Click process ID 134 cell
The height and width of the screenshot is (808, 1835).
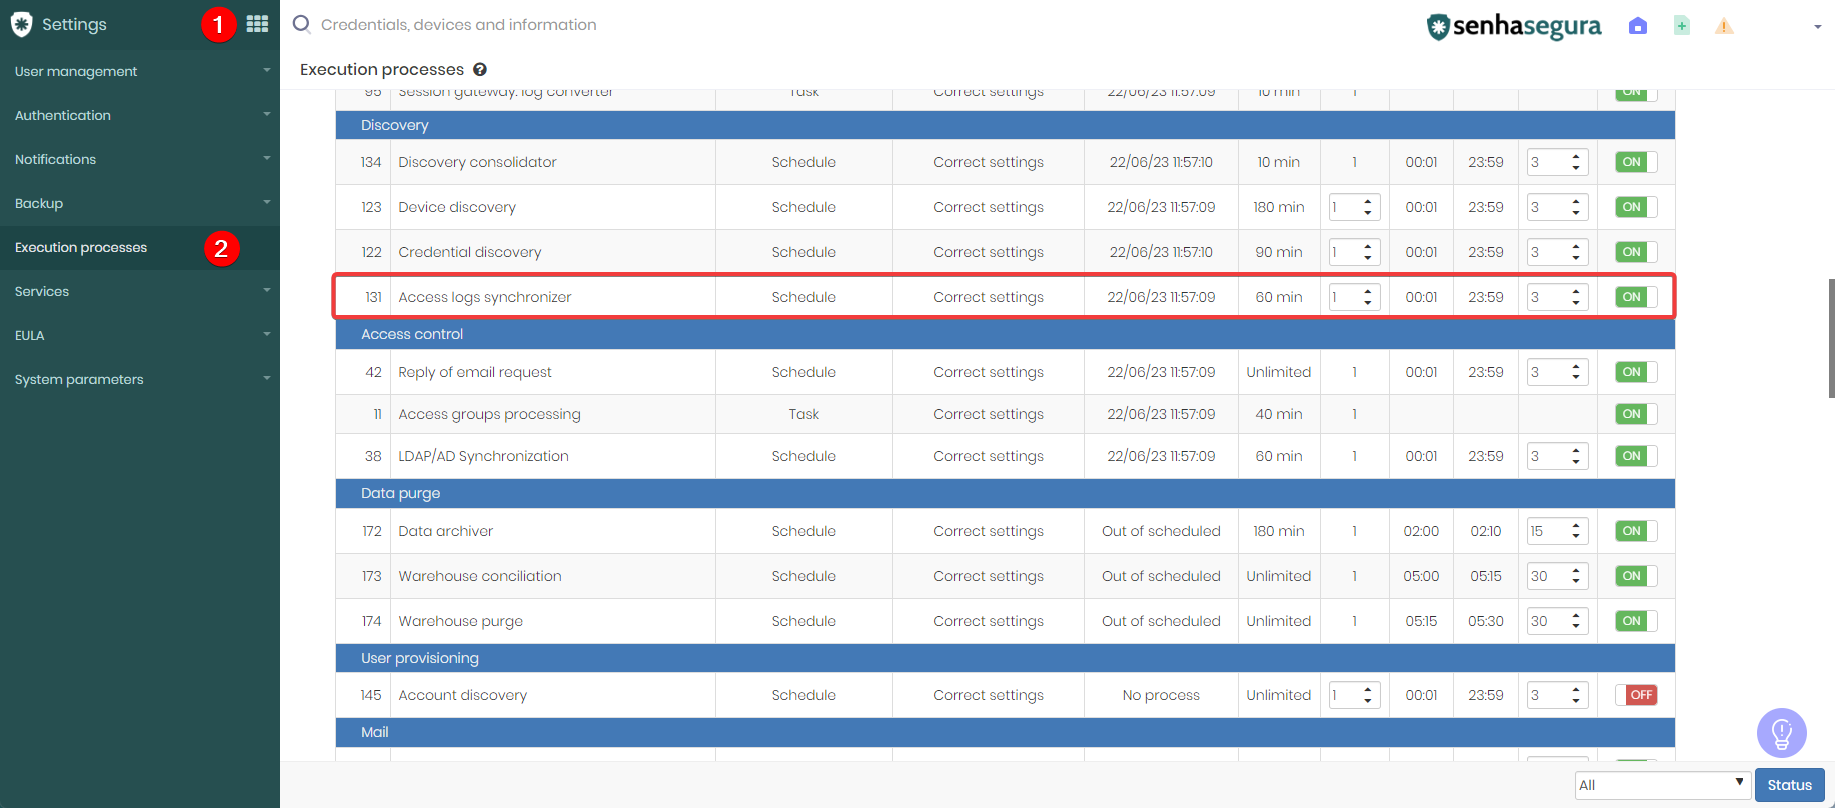click(371, 162)
